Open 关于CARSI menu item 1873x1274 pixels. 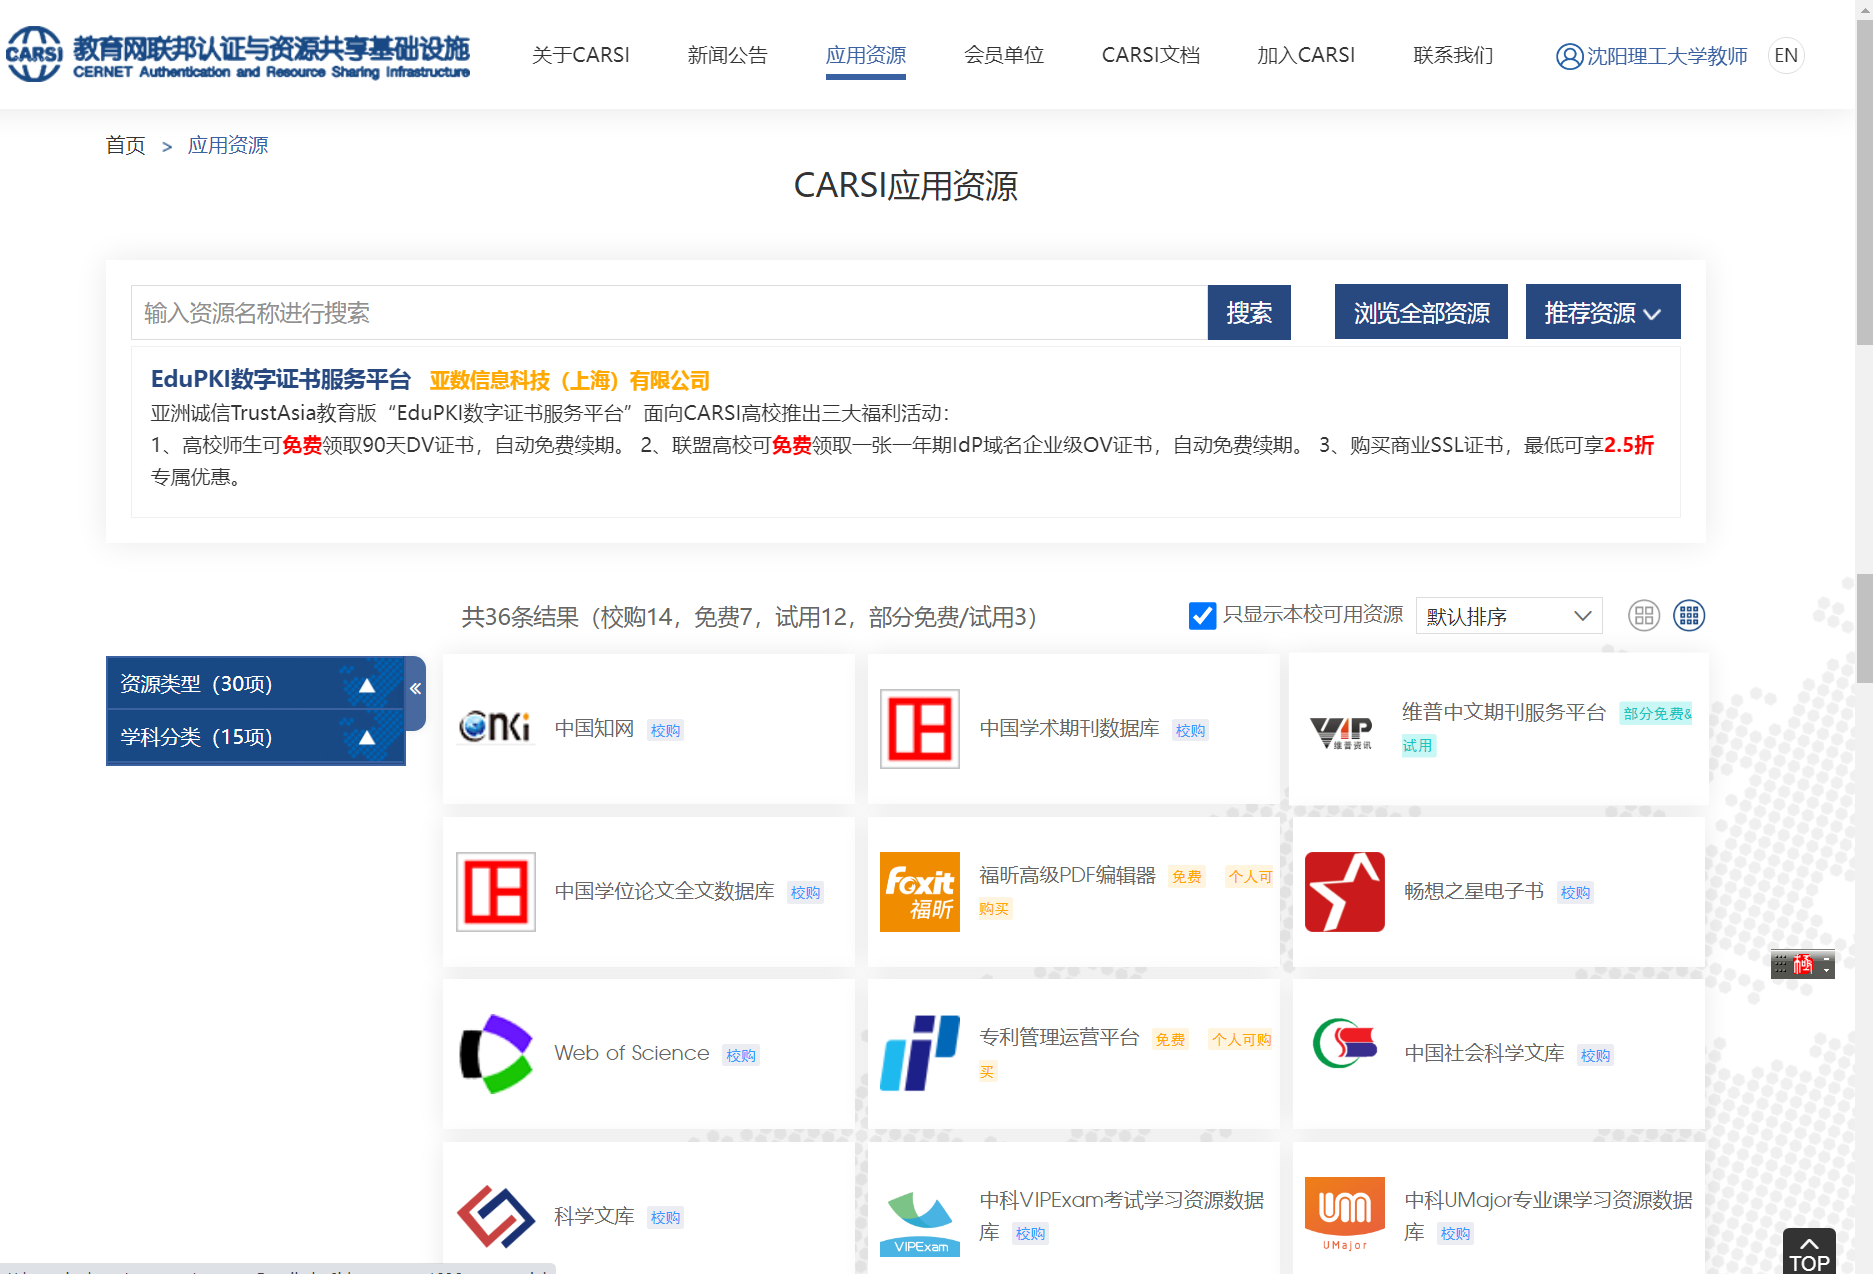pyautogui.click(x=581, y=55)
